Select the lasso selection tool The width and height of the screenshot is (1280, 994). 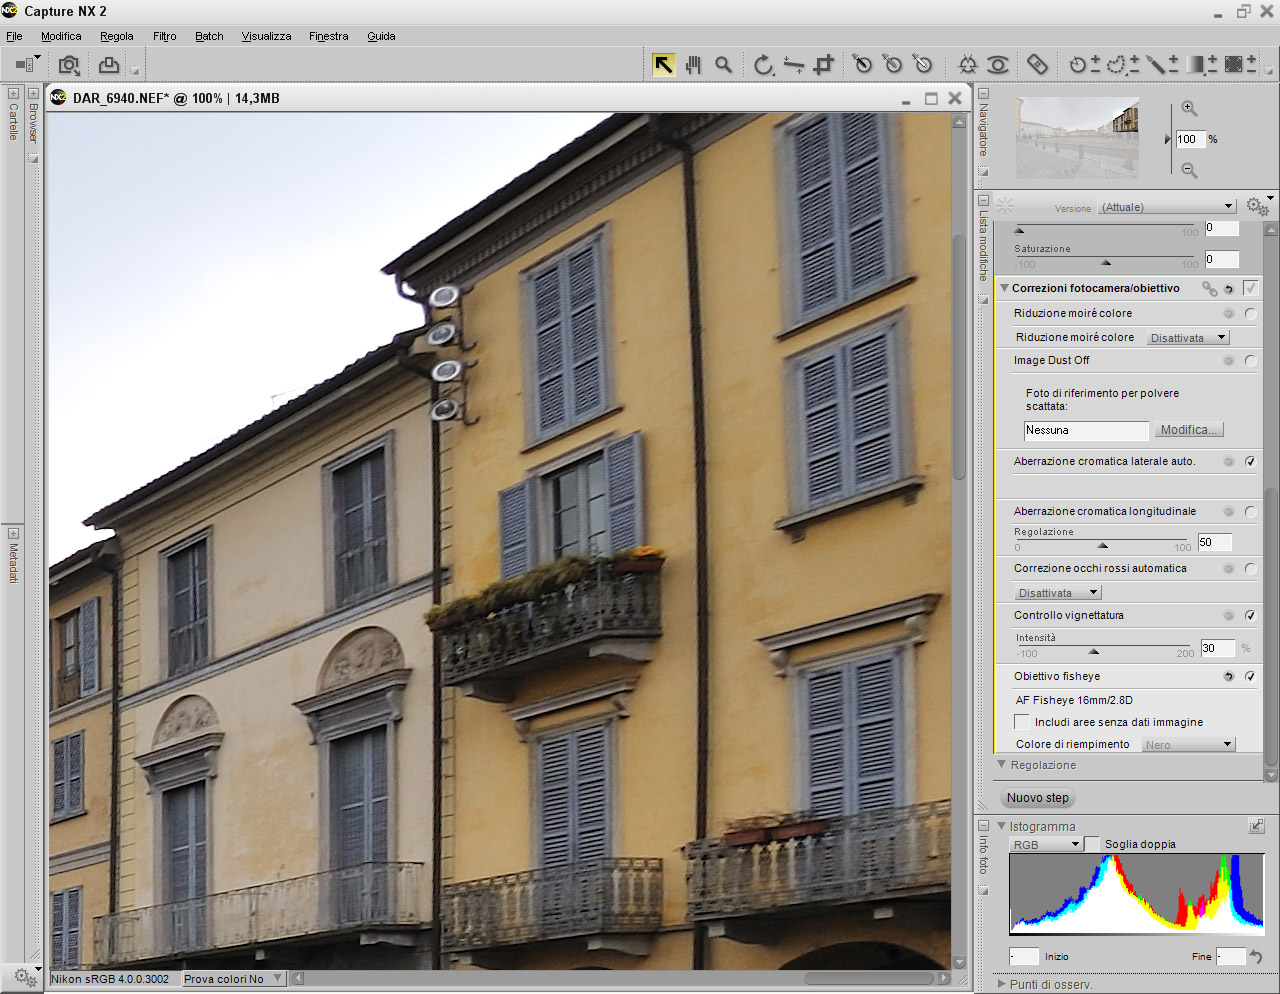[1116, 65]
